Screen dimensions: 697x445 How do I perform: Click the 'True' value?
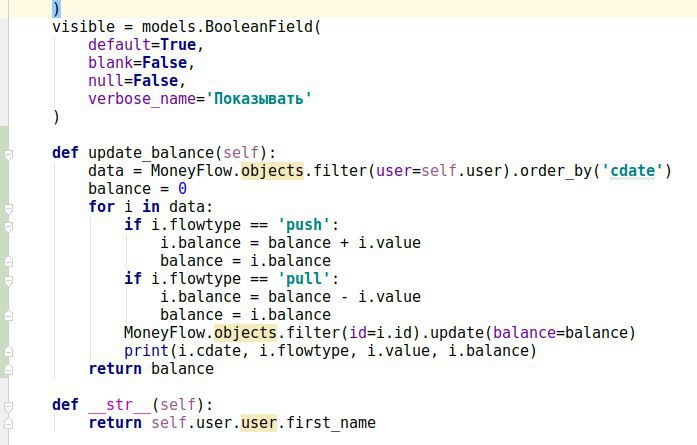[178, 44]
